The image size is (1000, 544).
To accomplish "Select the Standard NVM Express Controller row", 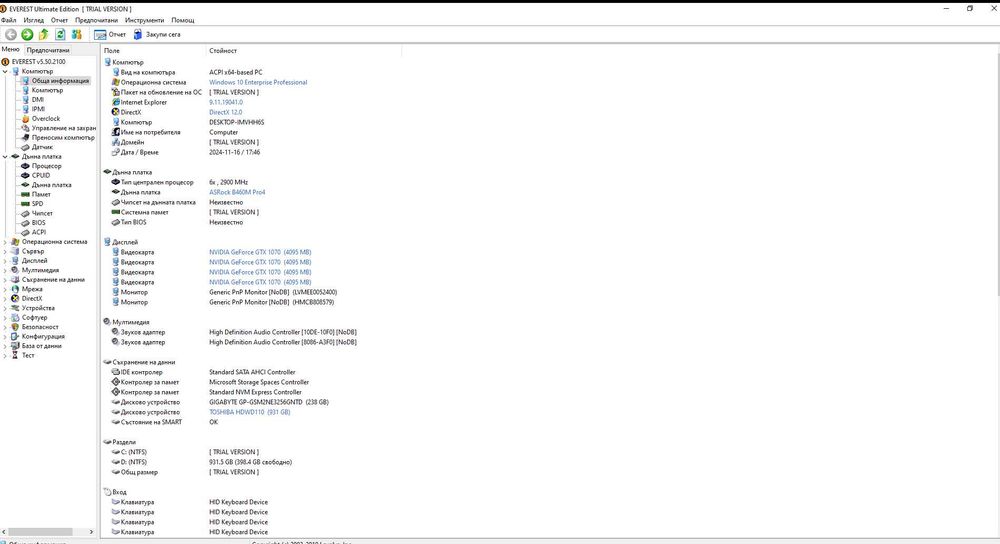I will point(255,392).
